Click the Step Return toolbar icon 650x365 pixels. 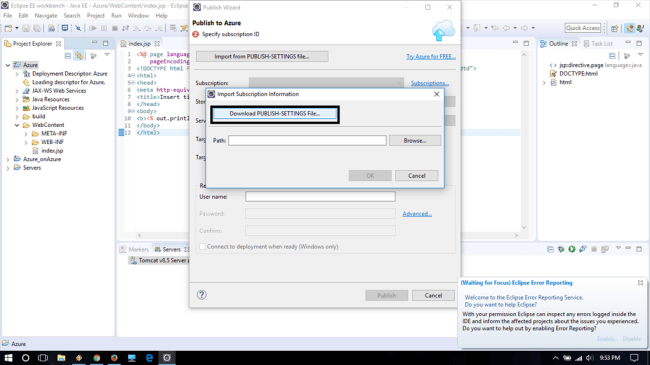tap(158, 28)
